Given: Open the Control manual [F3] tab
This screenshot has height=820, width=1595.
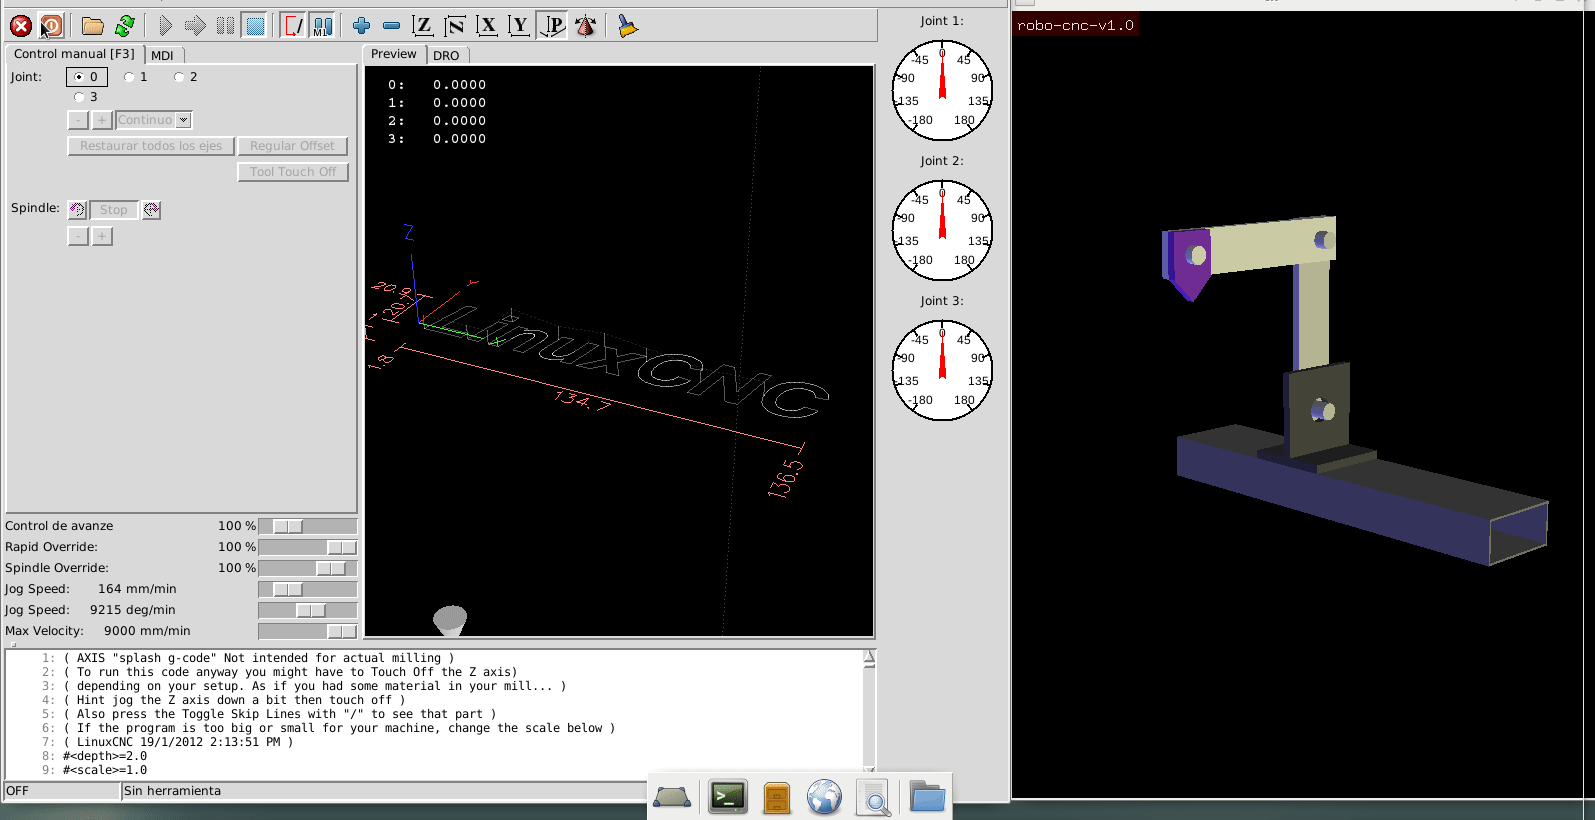Looking at the screenshot, I should (x=74, y=54).
